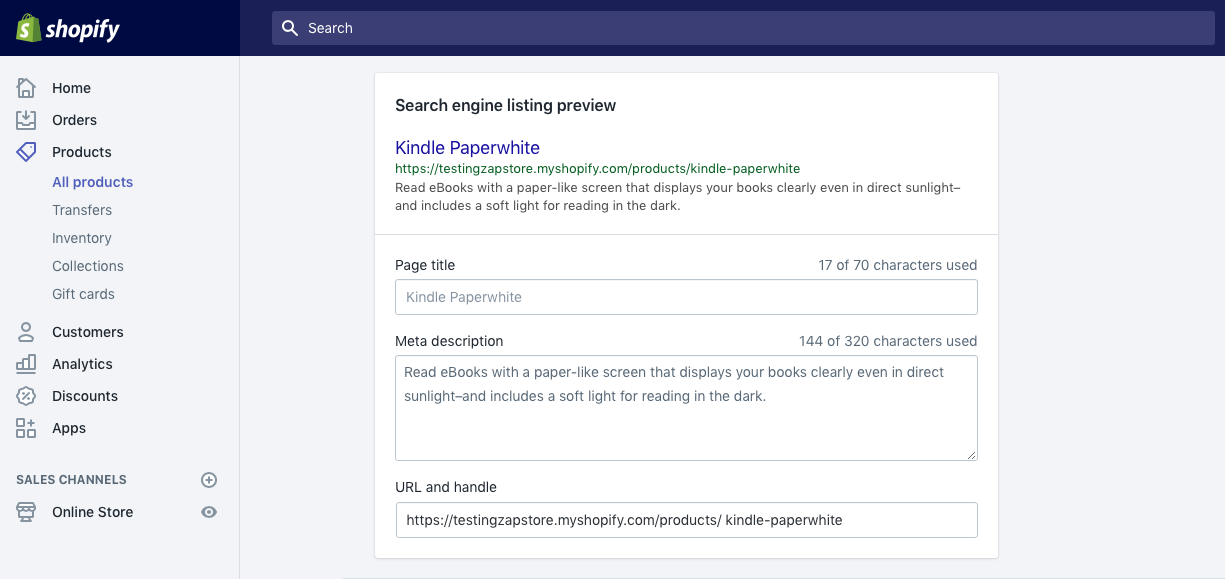
Task: Click the textarea resize handle
Action: pos(971,454)
